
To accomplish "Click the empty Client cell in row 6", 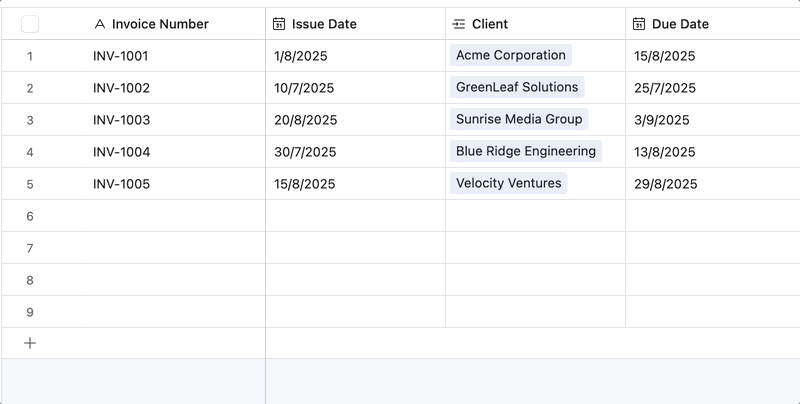I will 535,216.
